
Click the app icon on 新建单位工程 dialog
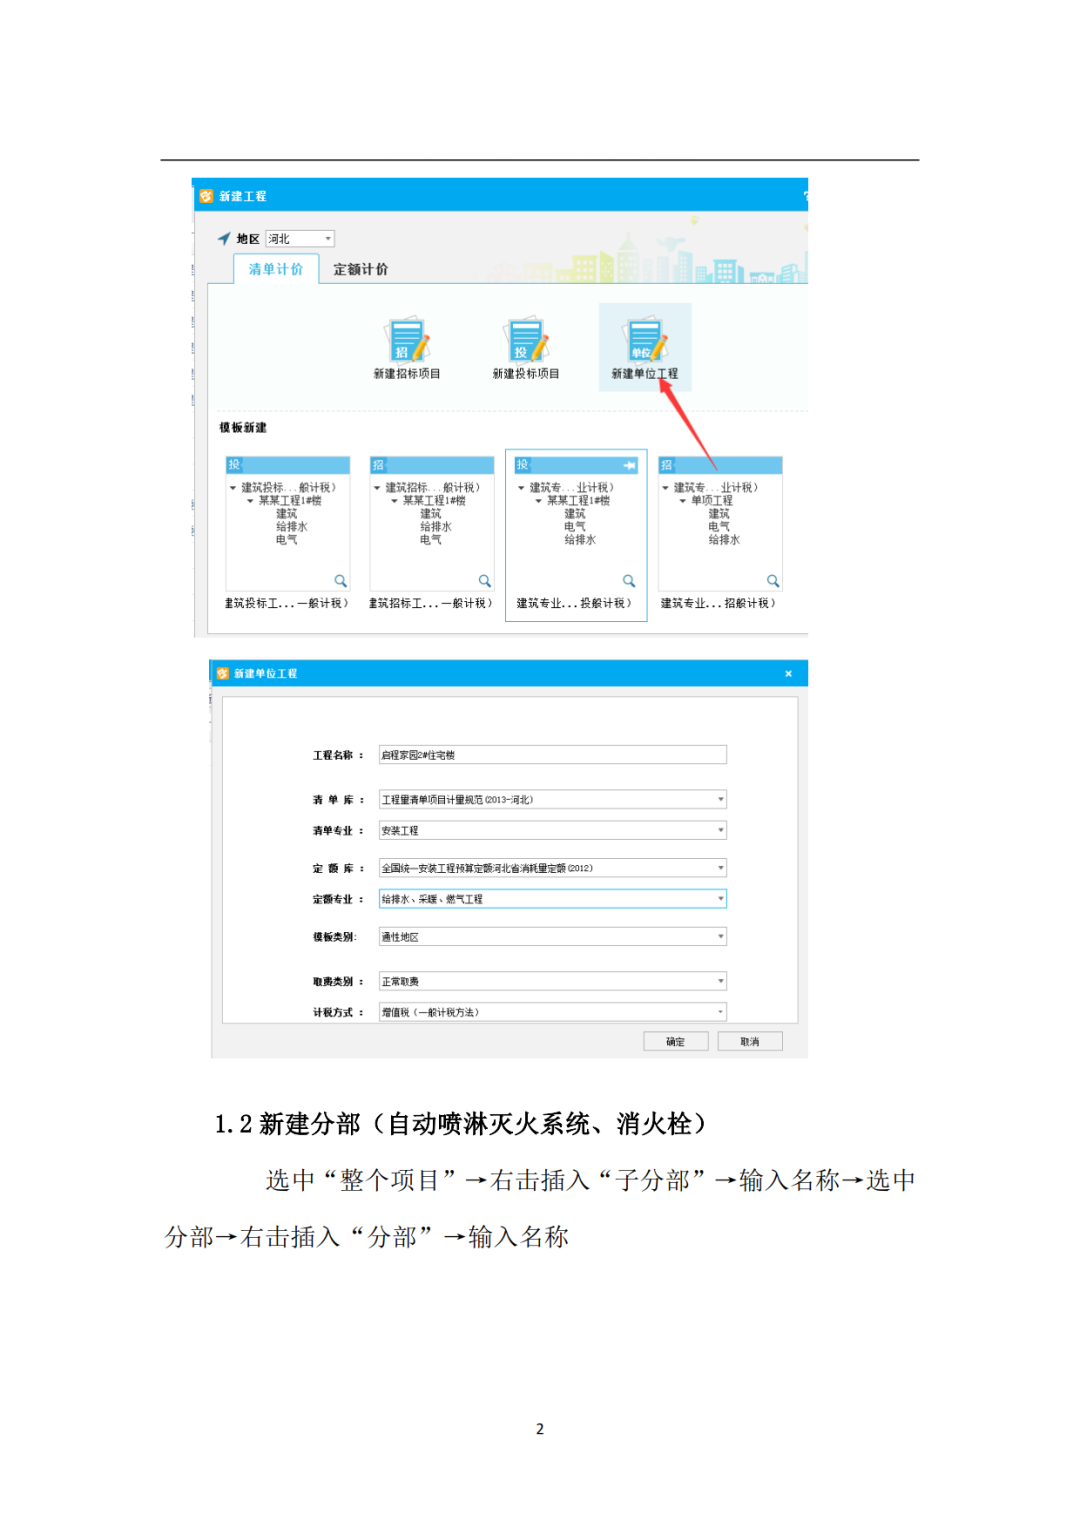coord(221,672)
